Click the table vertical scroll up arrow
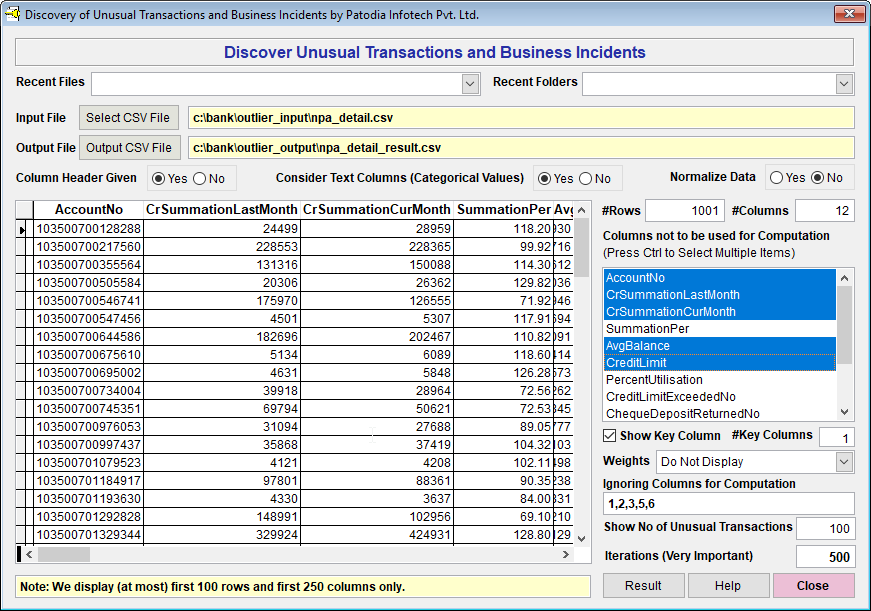This screenshot has height=611, width=871. coord(582,208)
